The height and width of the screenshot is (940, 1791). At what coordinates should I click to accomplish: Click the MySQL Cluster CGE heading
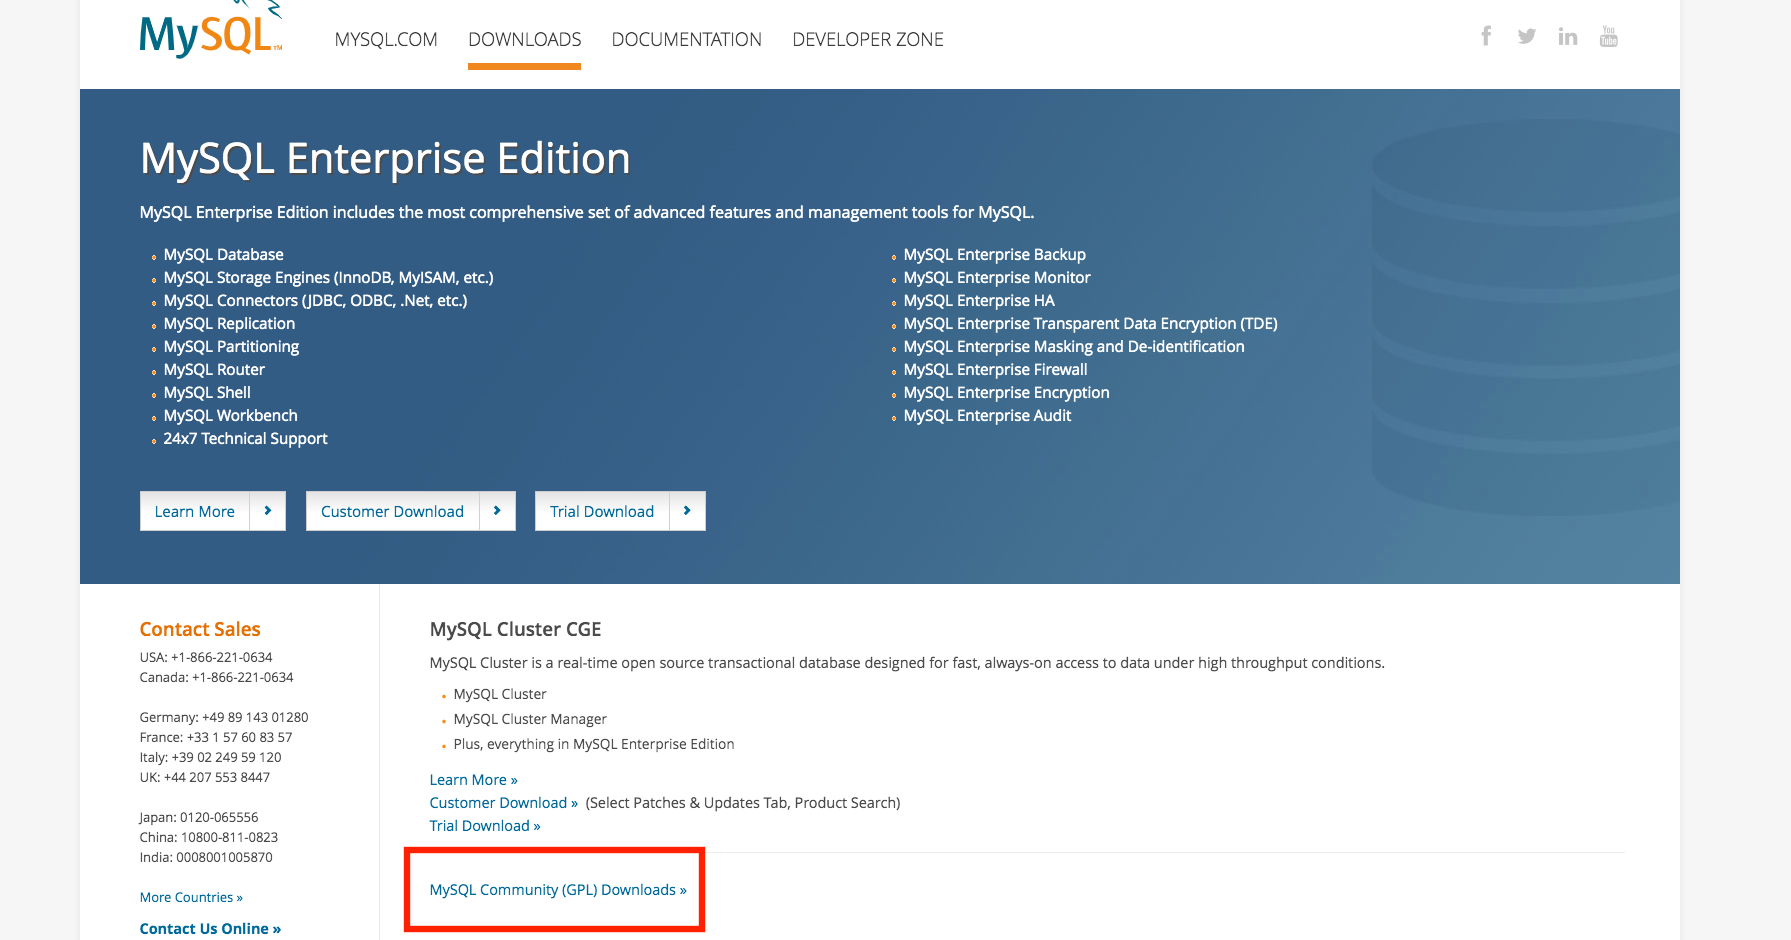515,629
